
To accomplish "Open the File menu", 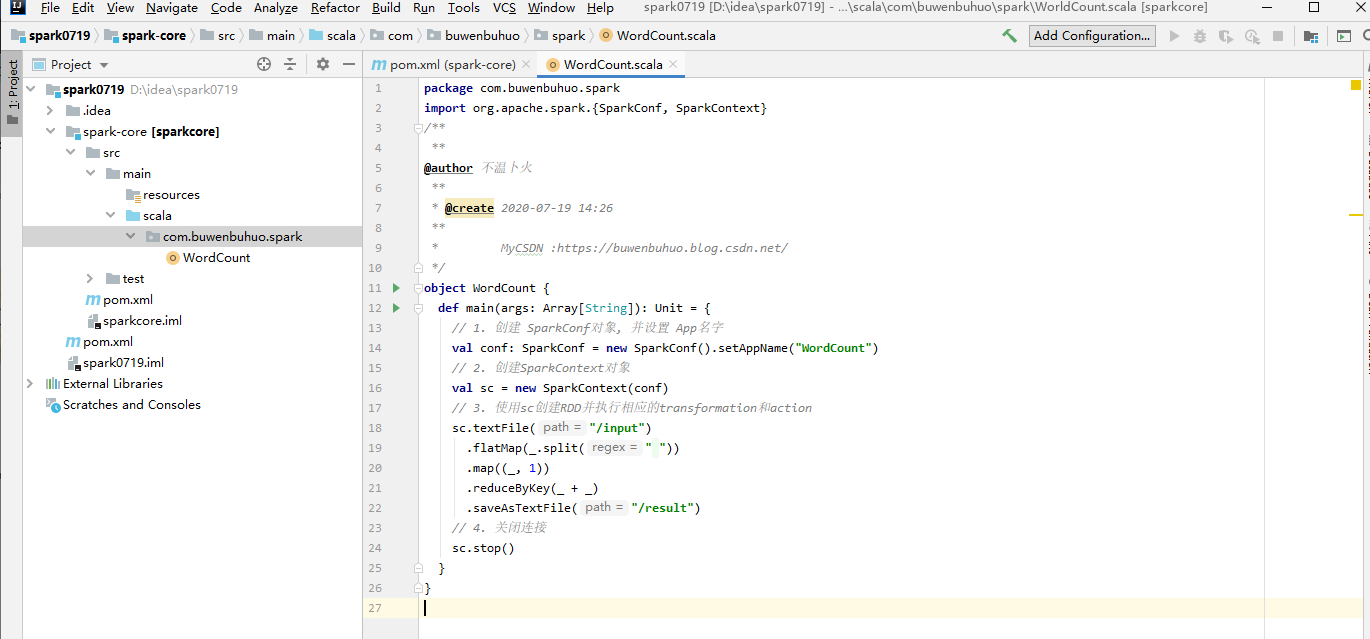I will click(x=50, y=8).
